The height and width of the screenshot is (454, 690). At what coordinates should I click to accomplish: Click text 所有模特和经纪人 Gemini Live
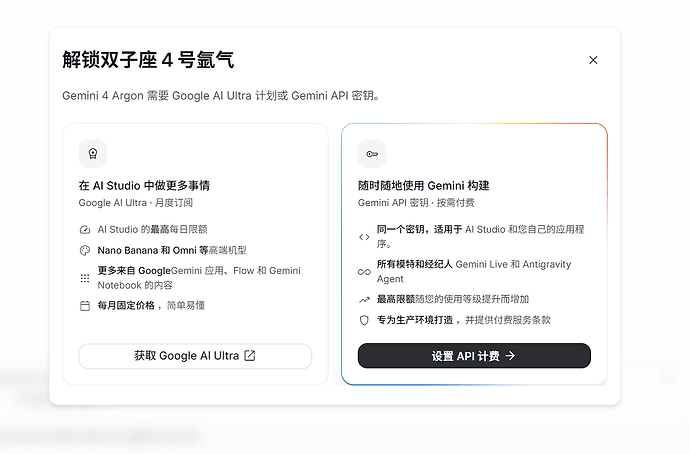point(474,271)
